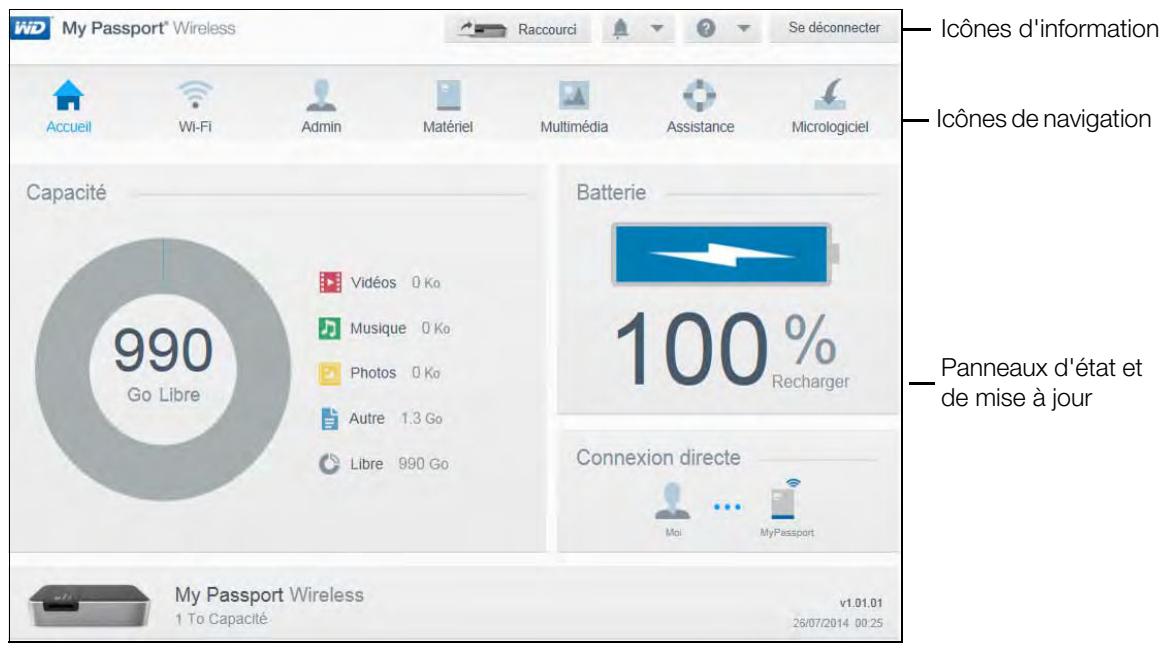1162x648 pixels.
Task: Click the '1.3 Go' Autre value
Action: pyautogui.click(x=422, y=418)
